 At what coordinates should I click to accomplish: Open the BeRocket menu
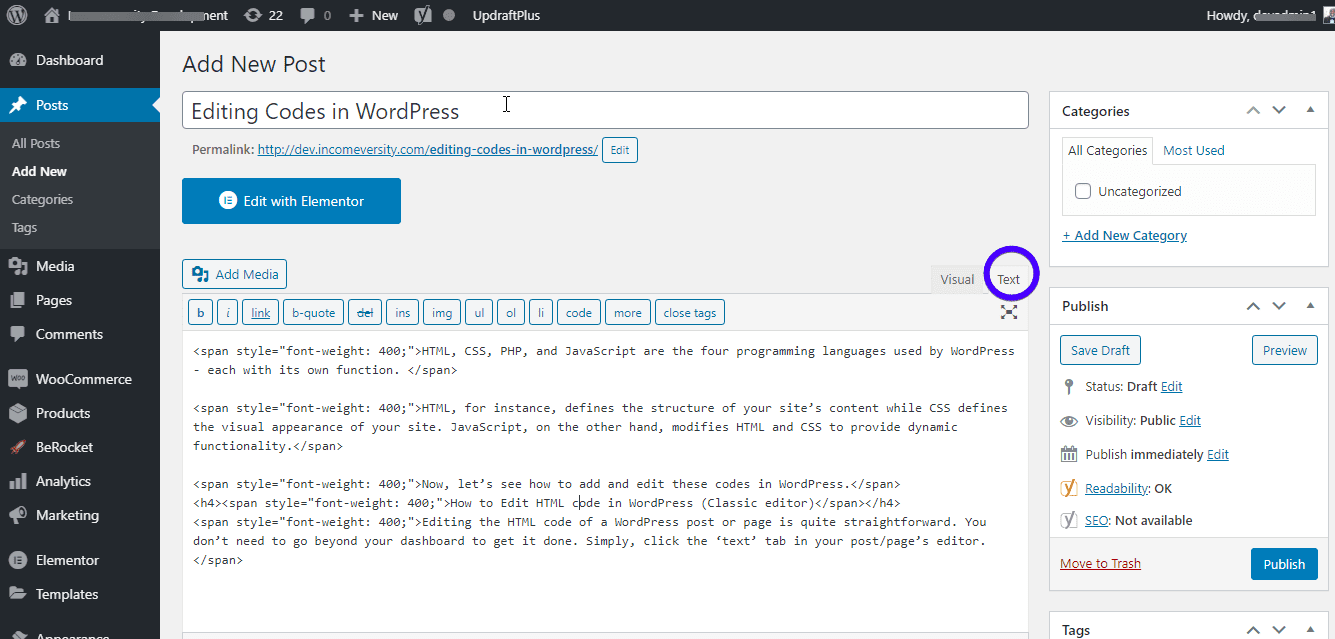[x=80, y=447]
